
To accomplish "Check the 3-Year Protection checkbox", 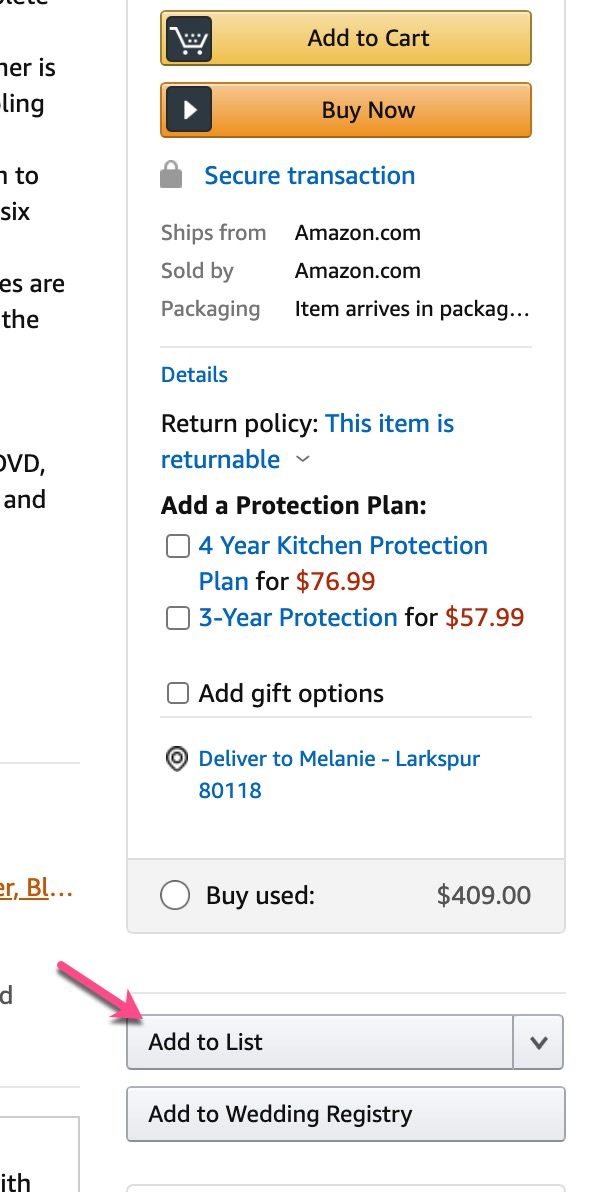I will click(177, 617).
